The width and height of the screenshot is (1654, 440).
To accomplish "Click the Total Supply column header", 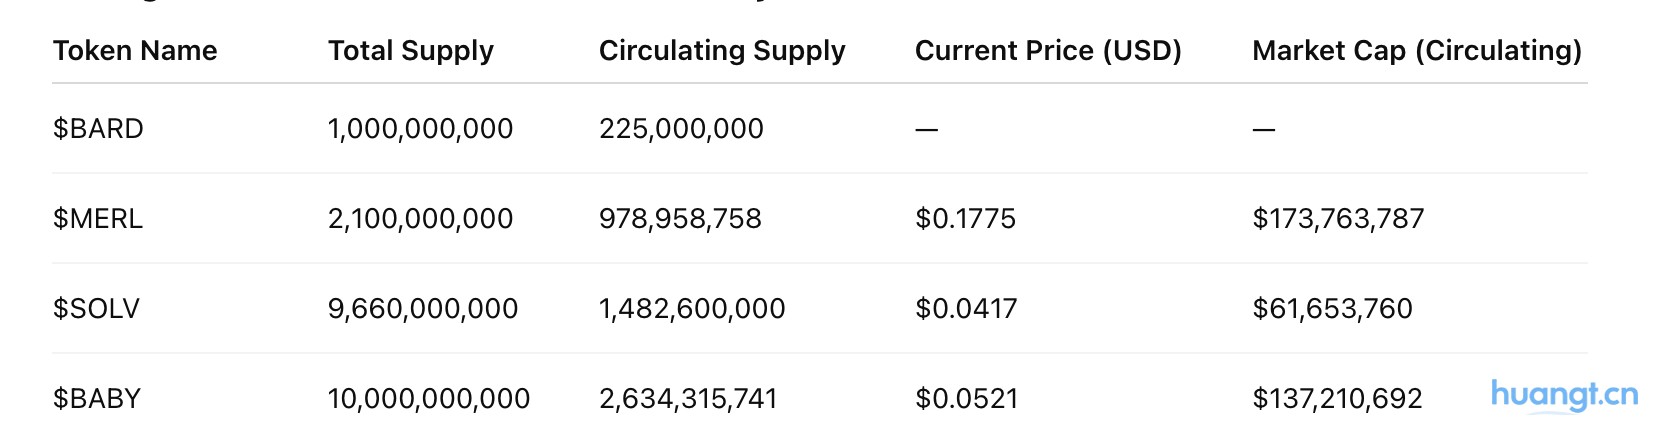I will pyautogui.click(x=410, y=51).
